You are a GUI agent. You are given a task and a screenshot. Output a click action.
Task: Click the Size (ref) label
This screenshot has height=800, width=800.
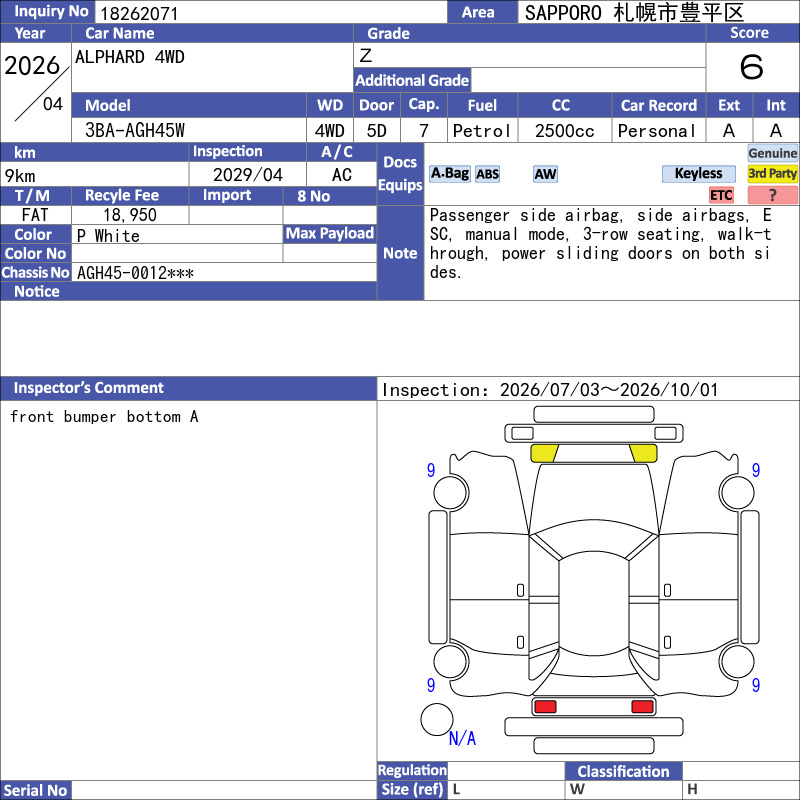[x=412, y=789]
